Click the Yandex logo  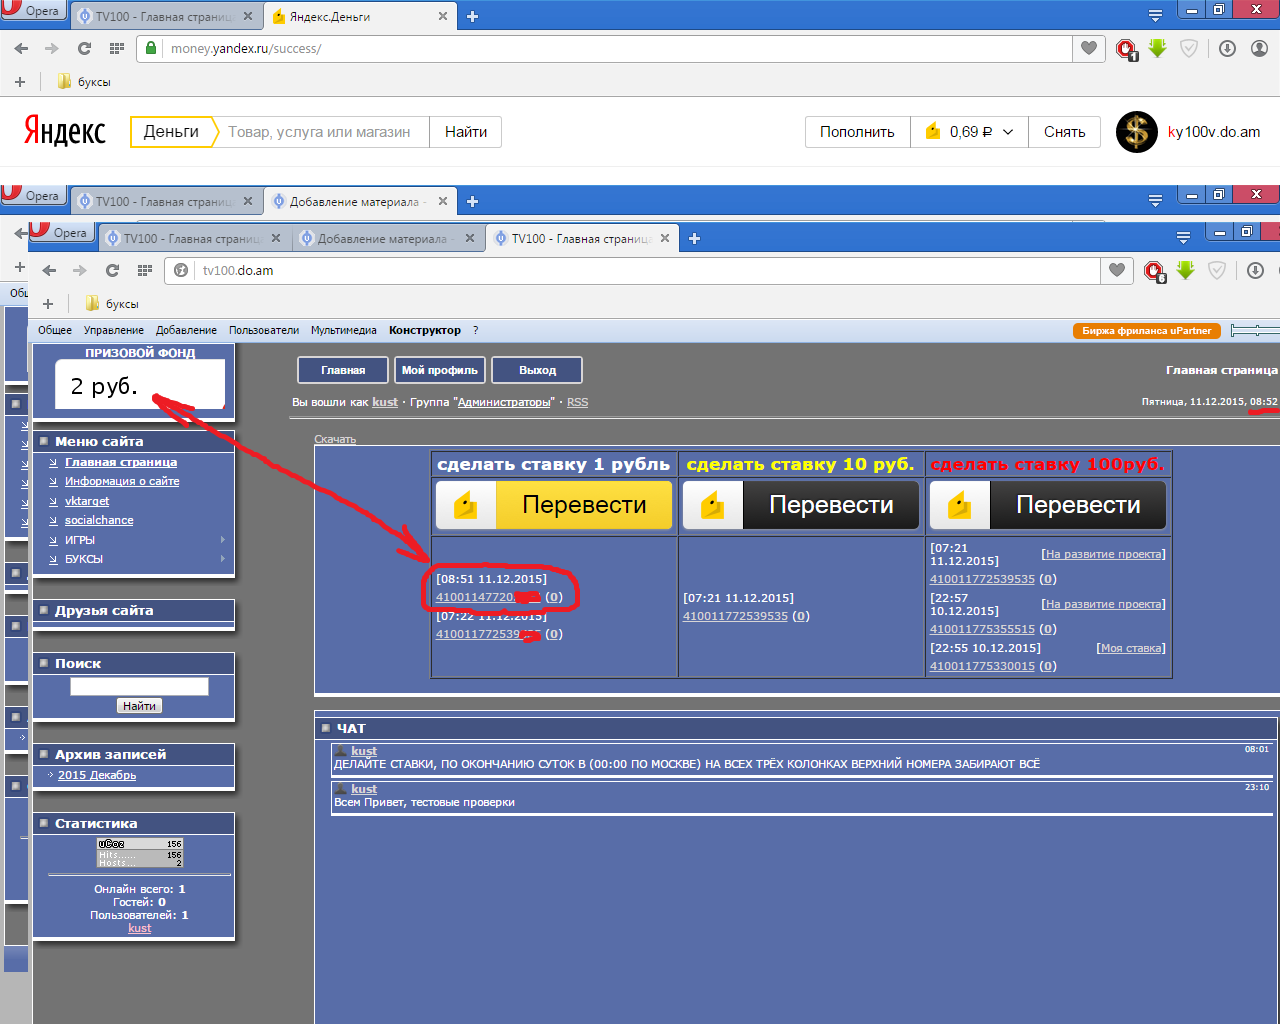pos(65,131)
